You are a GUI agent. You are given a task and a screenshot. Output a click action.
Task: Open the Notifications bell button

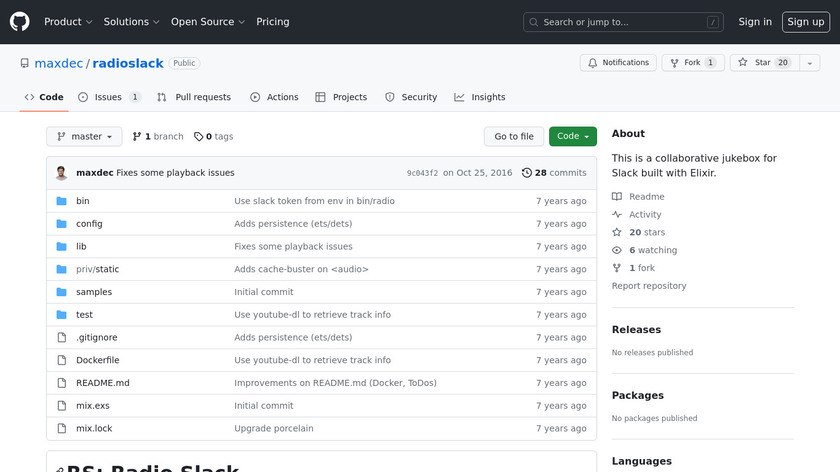(x=617, y=63)
